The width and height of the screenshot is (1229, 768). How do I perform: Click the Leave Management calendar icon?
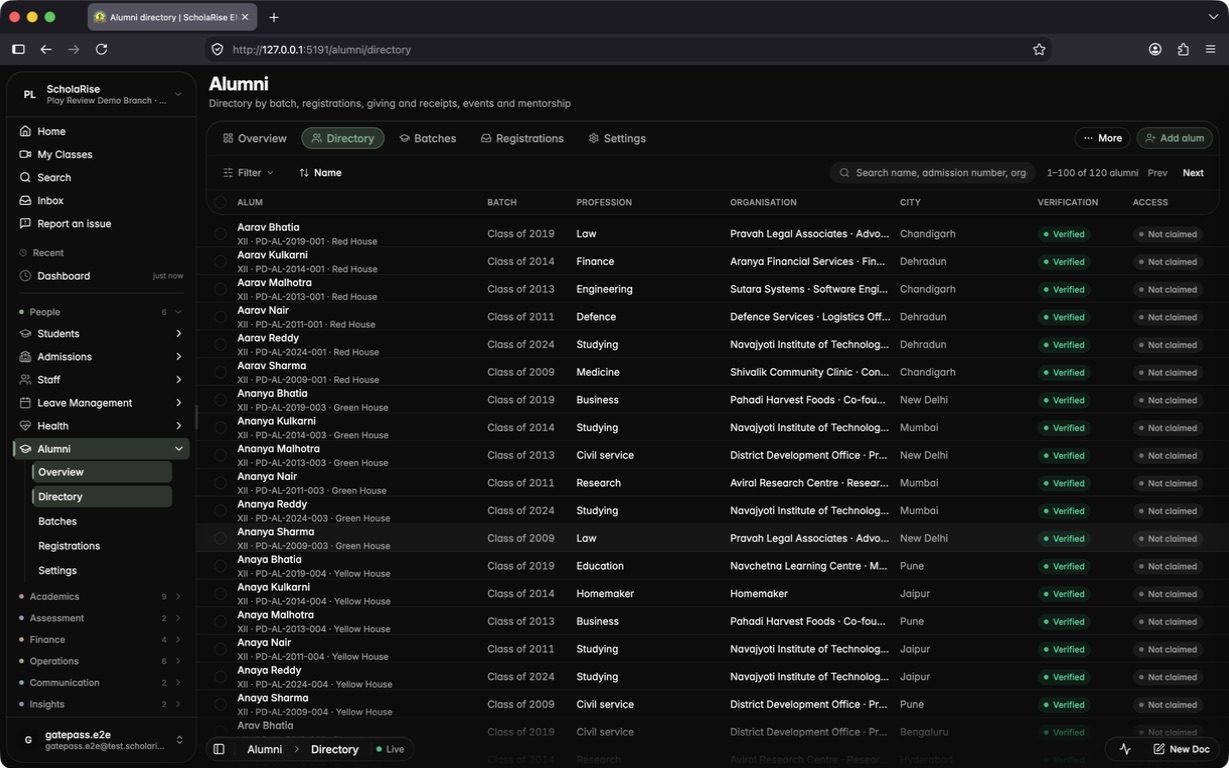click(26, 402)
